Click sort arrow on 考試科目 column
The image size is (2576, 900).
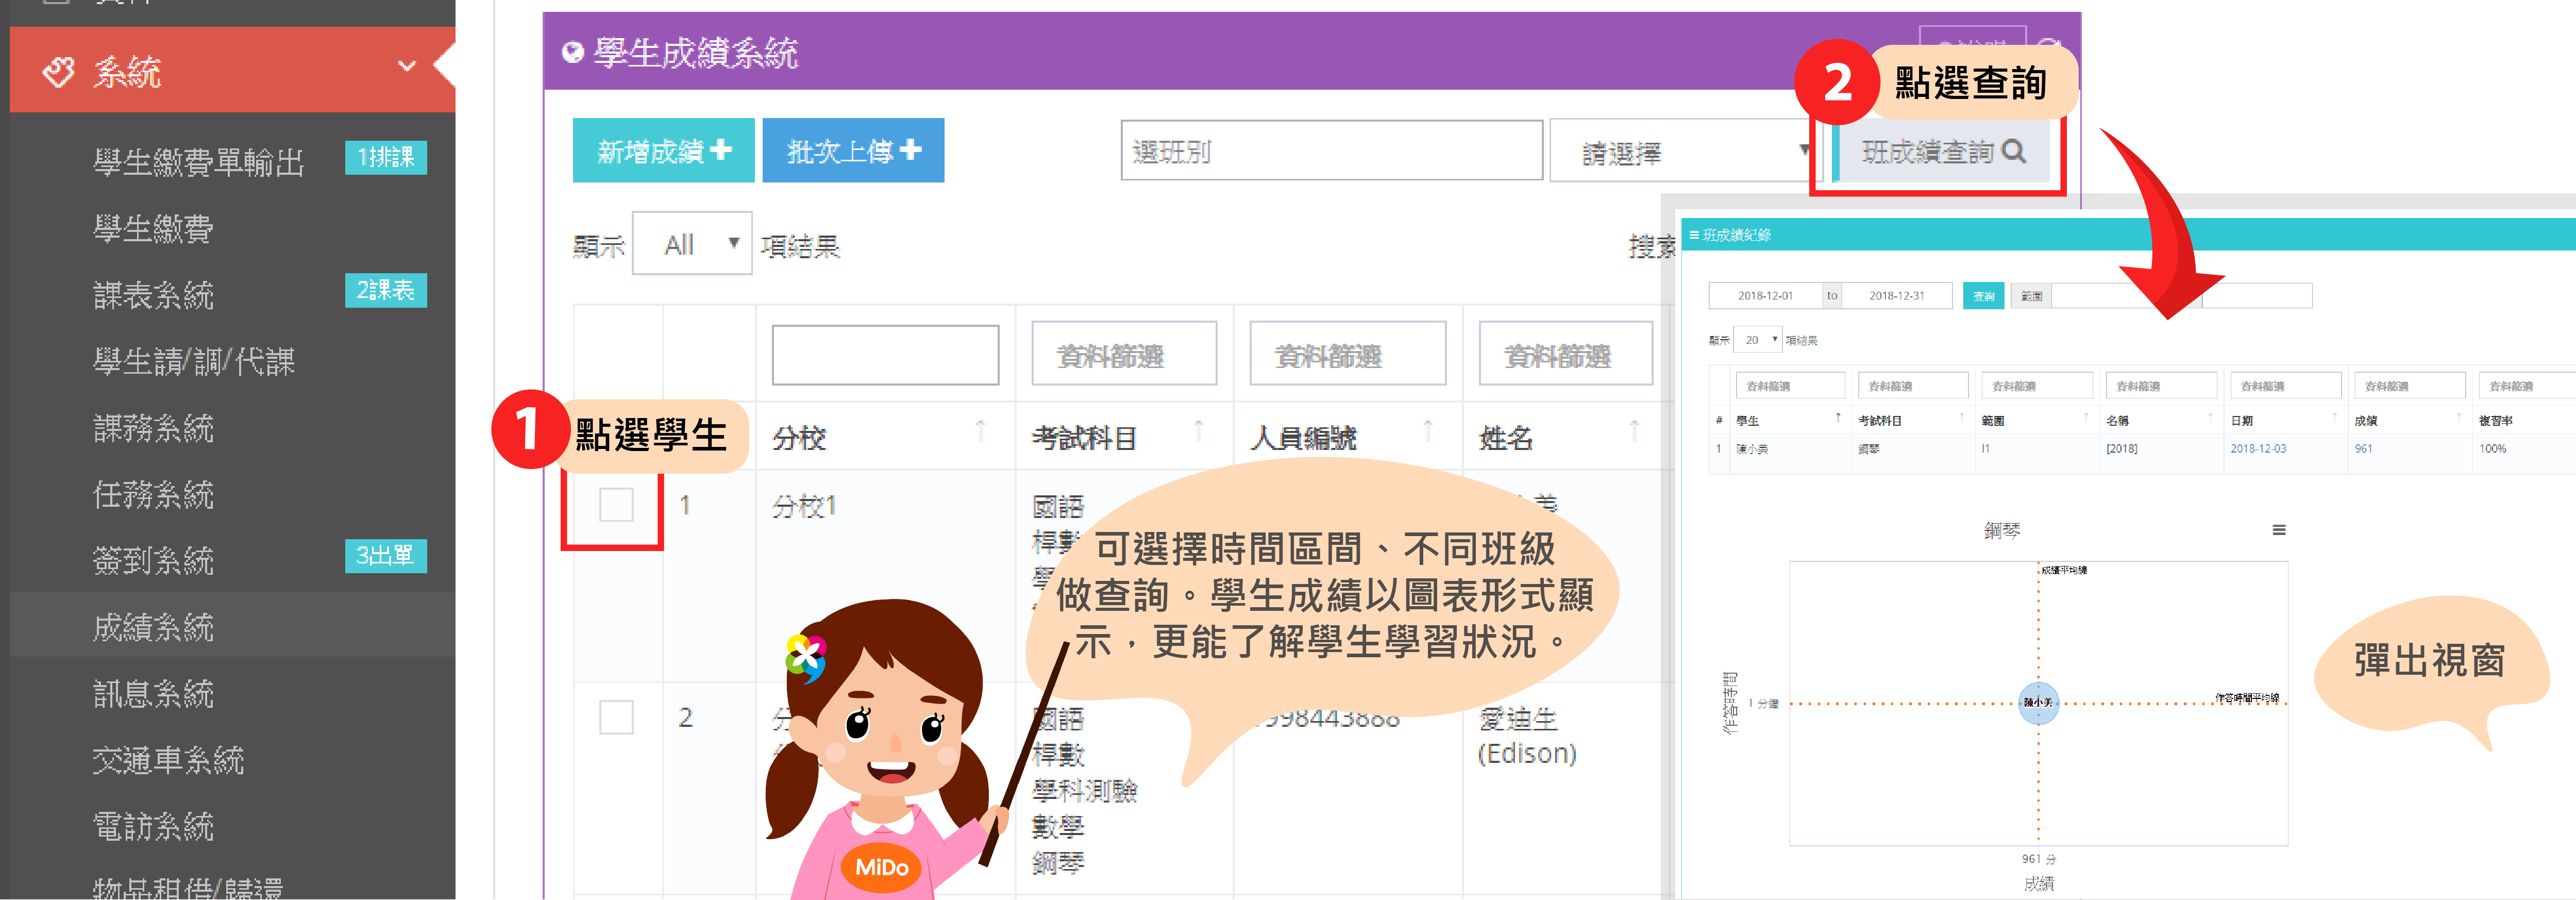1198,431
